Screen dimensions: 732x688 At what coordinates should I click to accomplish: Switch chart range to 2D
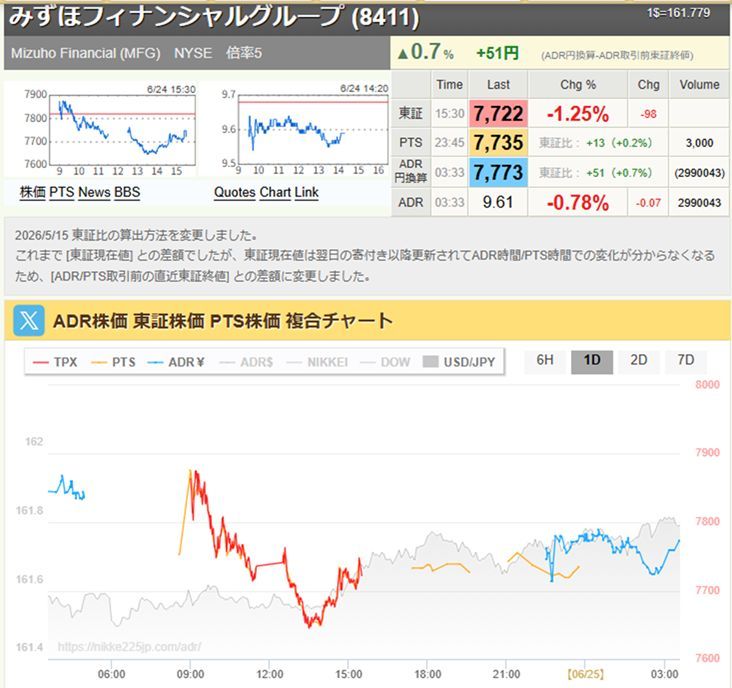click(x=639, y=360)
